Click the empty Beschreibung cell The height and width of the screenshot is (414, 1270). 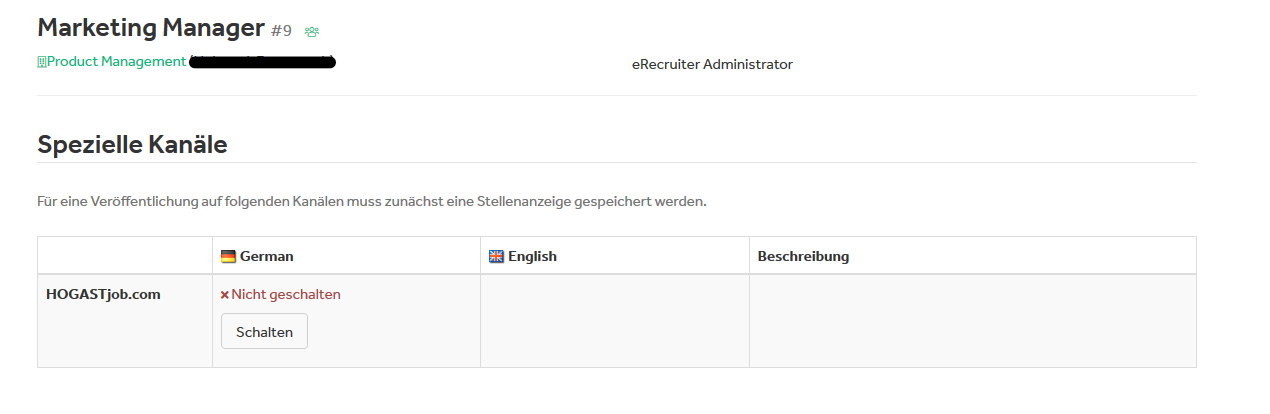[973, 321]
